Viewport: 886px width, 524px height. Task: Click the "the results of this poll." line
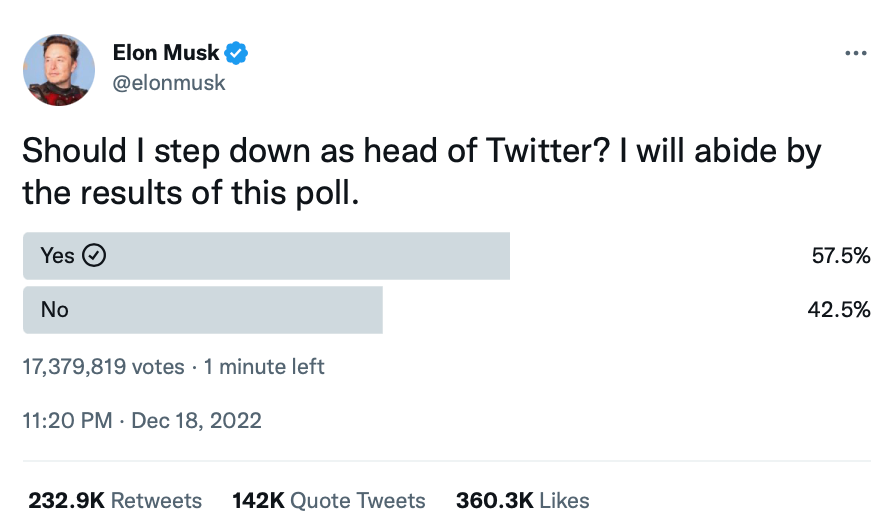[189, 192]
